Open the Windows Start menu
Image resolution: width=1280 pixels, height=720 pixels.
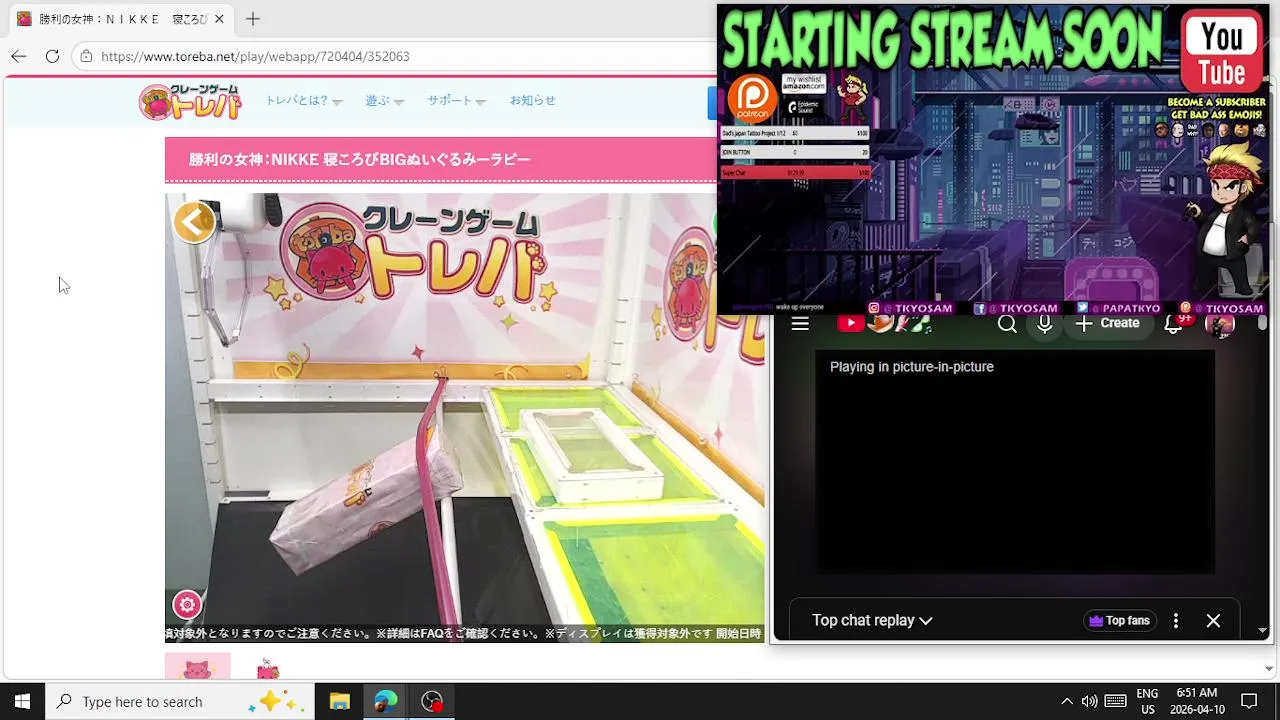(x=22, y=701)
